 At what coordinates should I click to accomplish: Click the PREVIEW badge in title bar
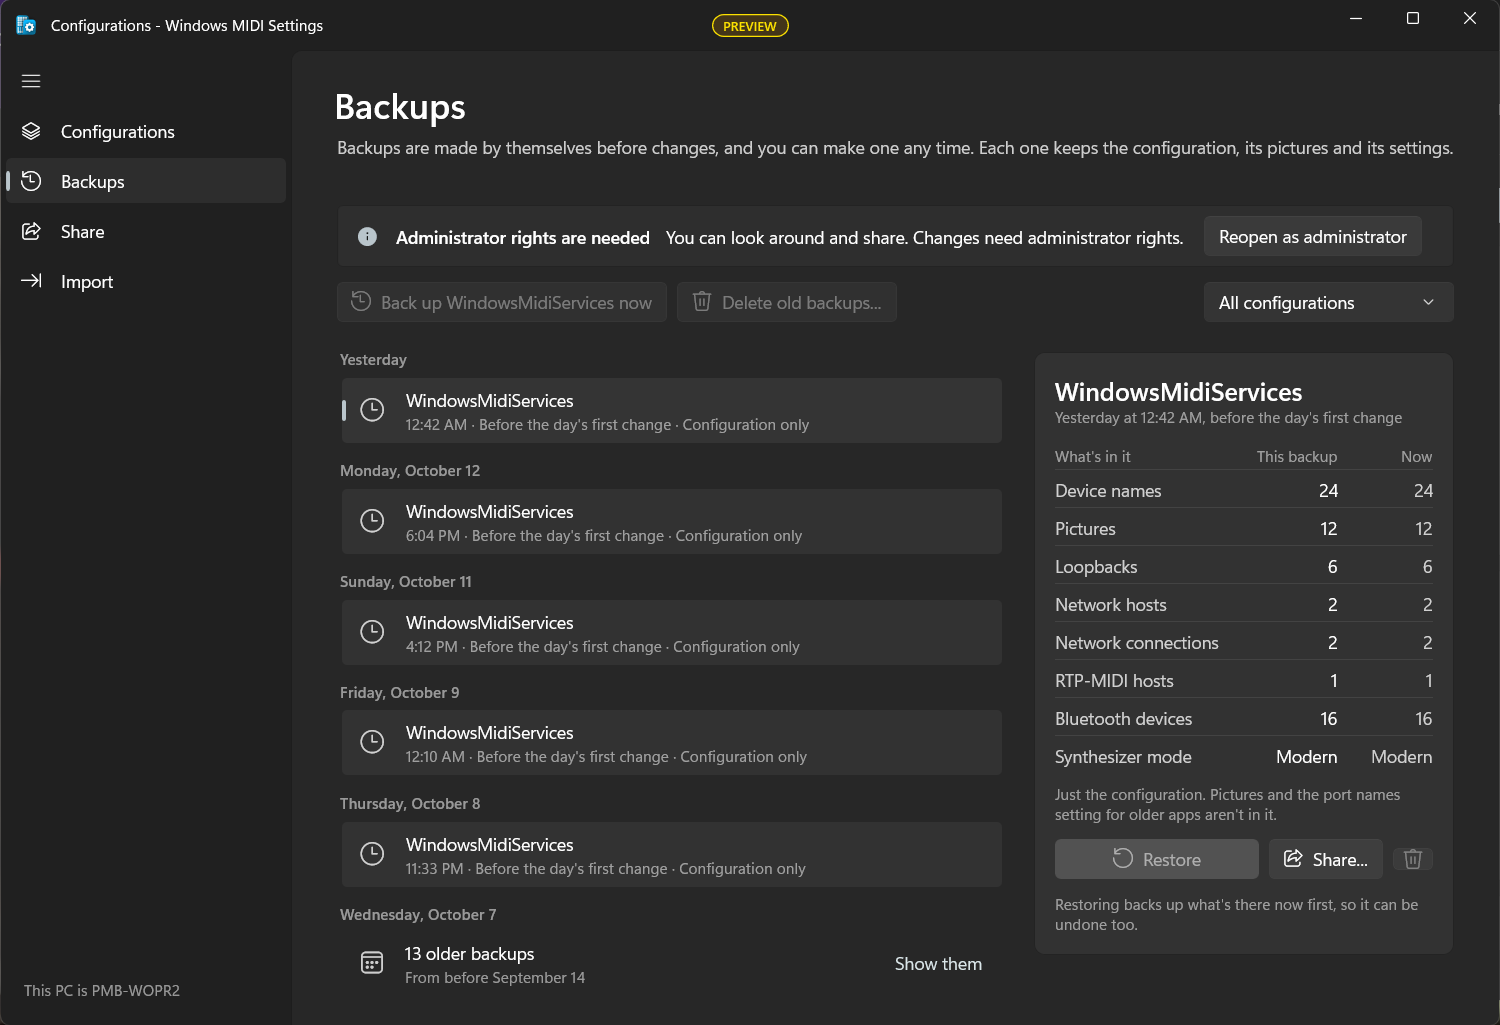point(750,26)
